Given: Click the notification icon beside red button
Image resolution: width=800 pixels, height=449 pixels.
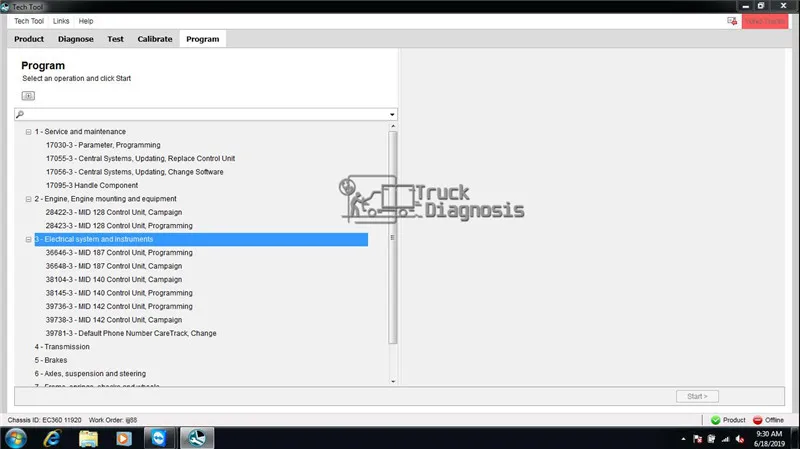Looking at the screenshot, I should [x=732, y=21].
